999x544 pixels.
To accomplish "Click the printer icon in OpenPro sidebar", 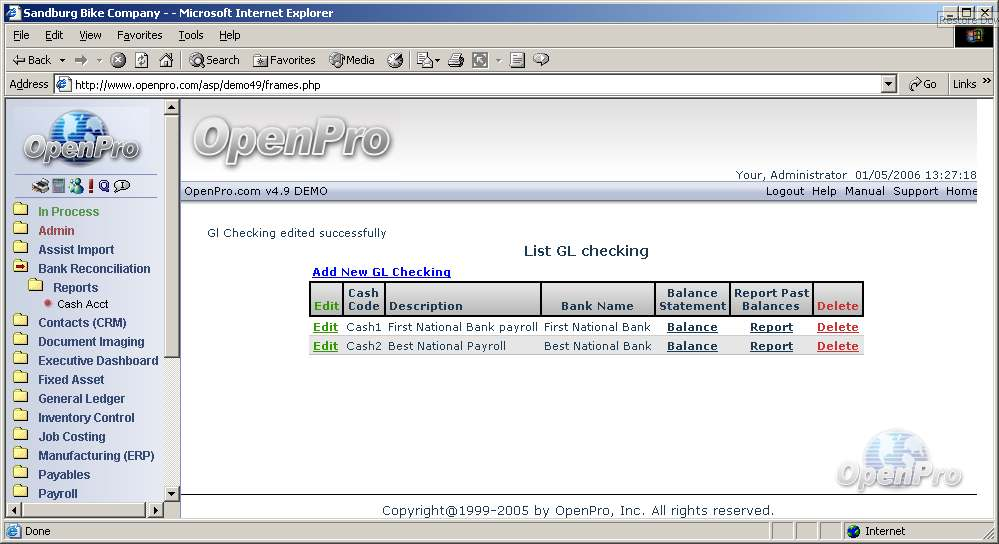I will tap(40, 186).
